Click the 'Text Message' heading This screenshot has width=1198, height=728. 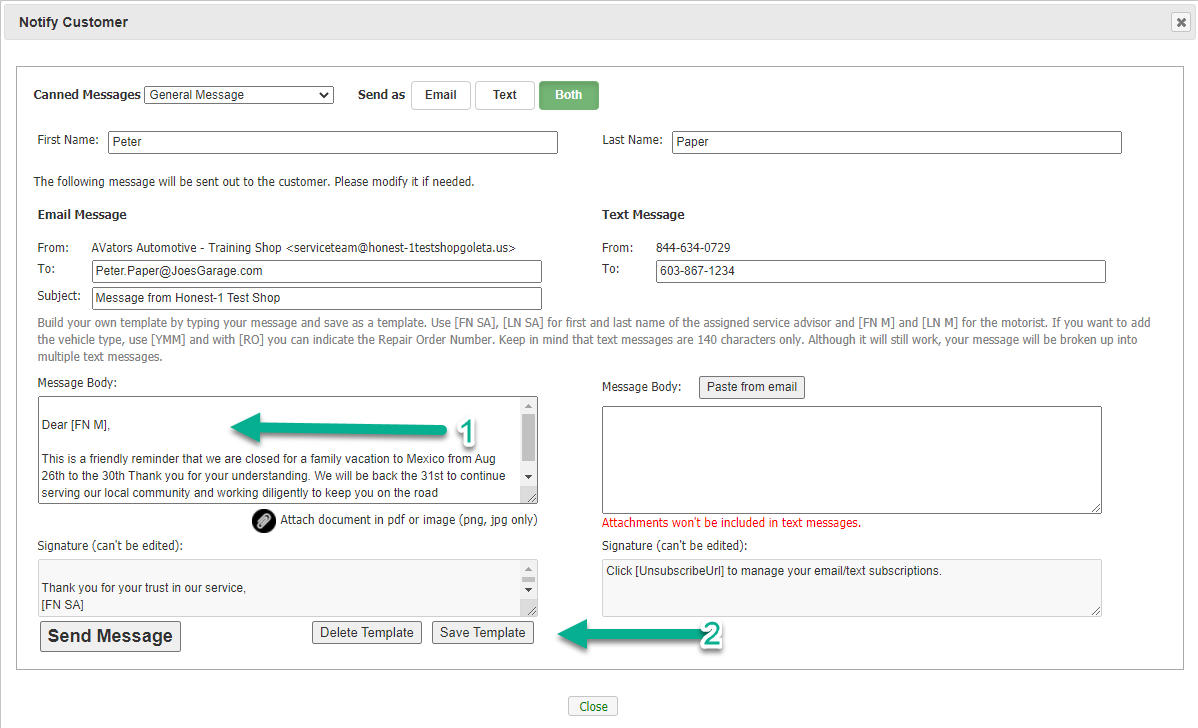pyautogui.click(x=643, y=215)
